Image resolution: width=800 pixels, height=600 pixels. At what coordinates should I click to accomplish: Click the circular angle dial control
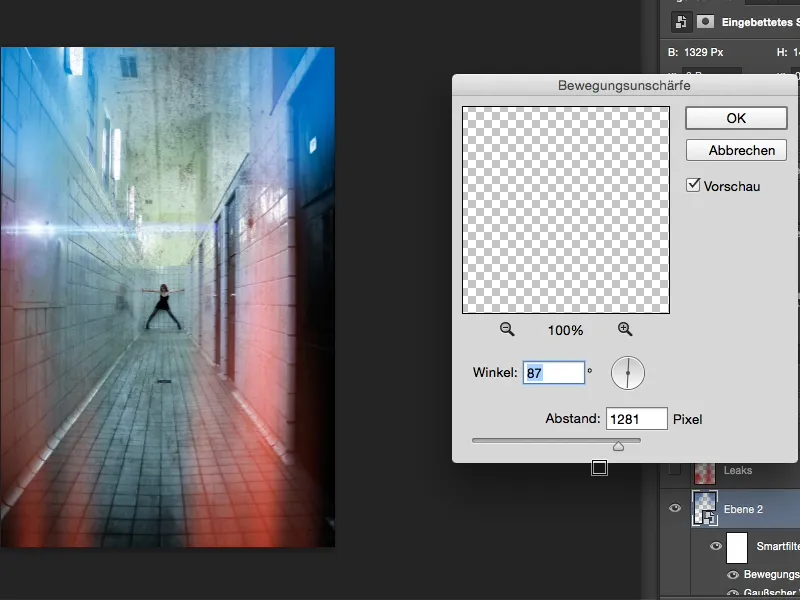click(x=628, y=371)
